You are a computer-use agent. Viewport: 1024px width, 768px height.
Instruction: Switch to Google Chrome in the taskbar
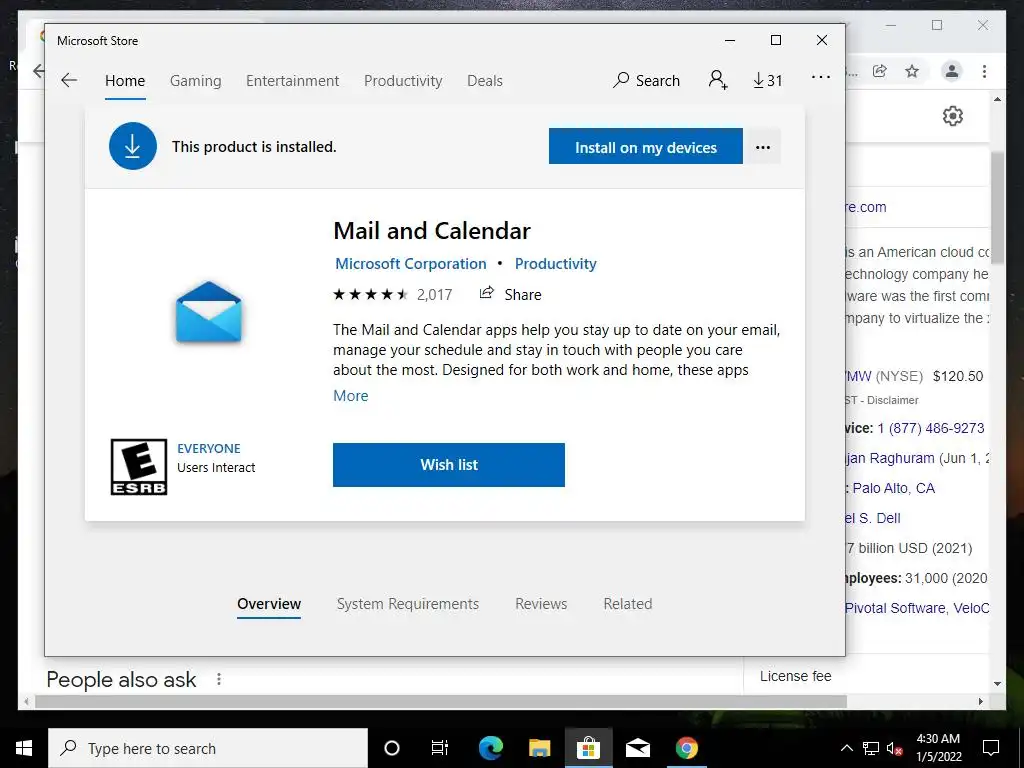pyautogui.click(x=686, y=748)
